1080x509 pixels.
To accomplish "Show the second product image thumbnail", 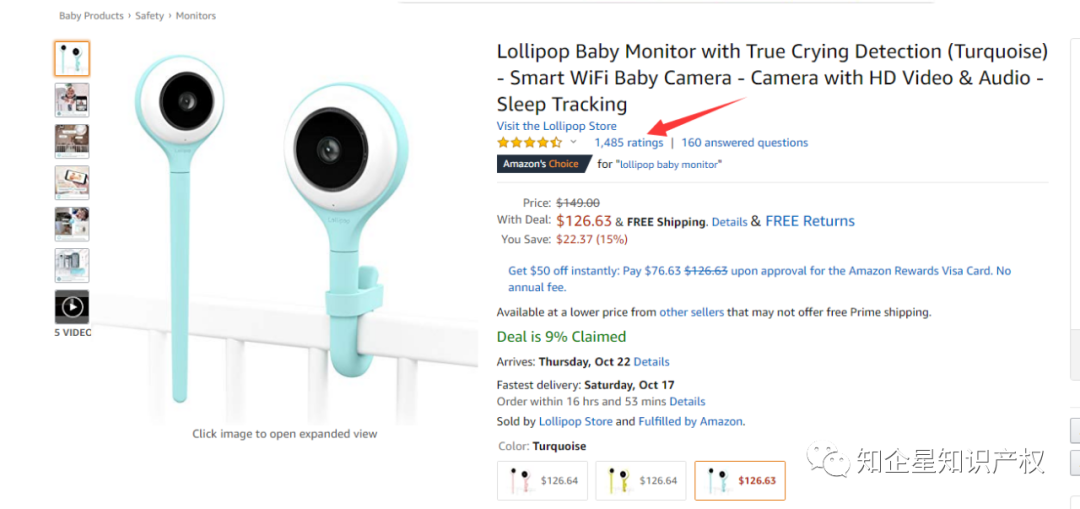I will tap(71, 100).
